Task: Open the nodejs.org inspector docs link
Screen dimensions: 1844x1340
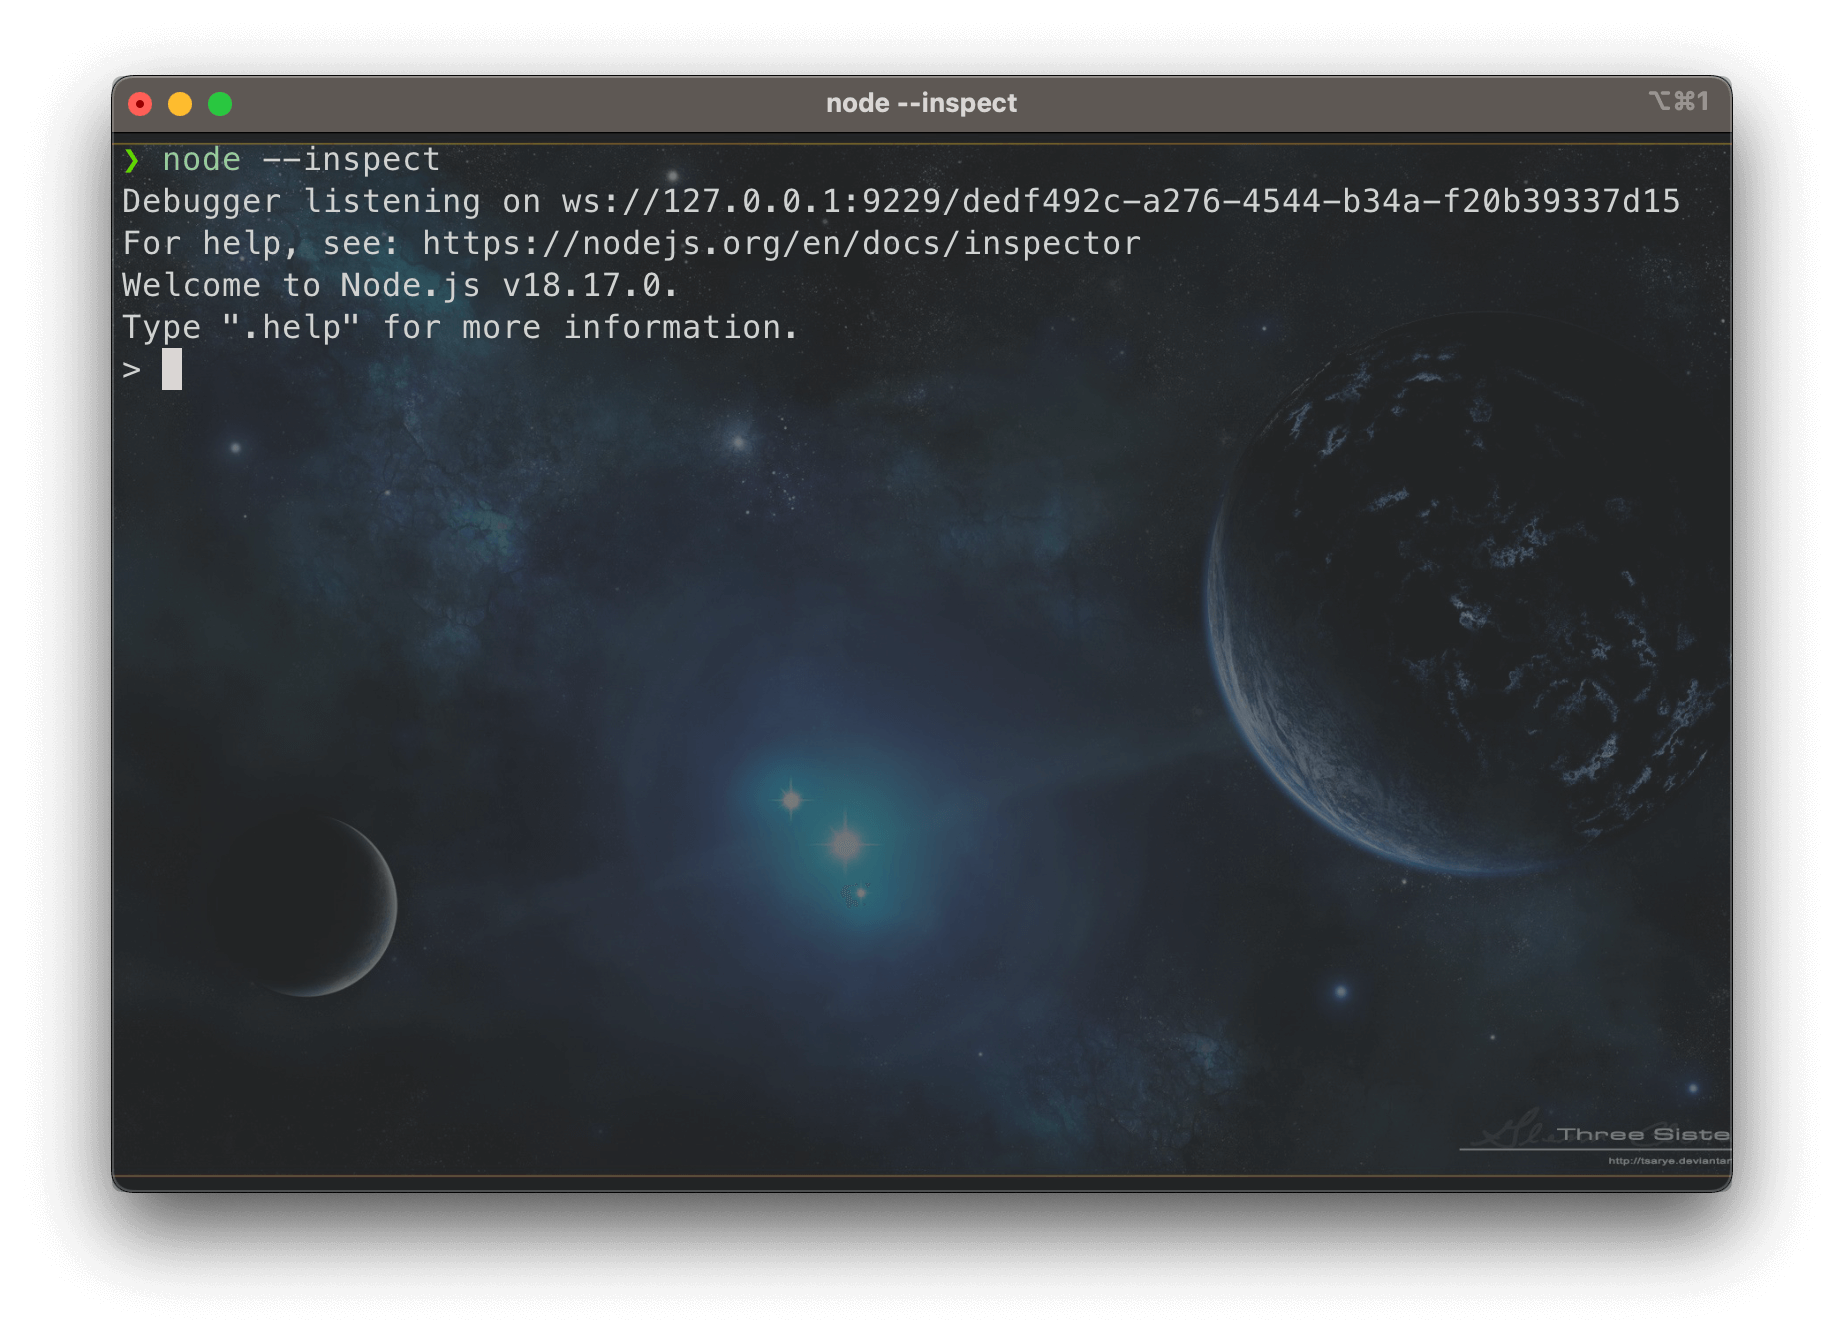Action: pyautogui.click(x=781, y=244)
